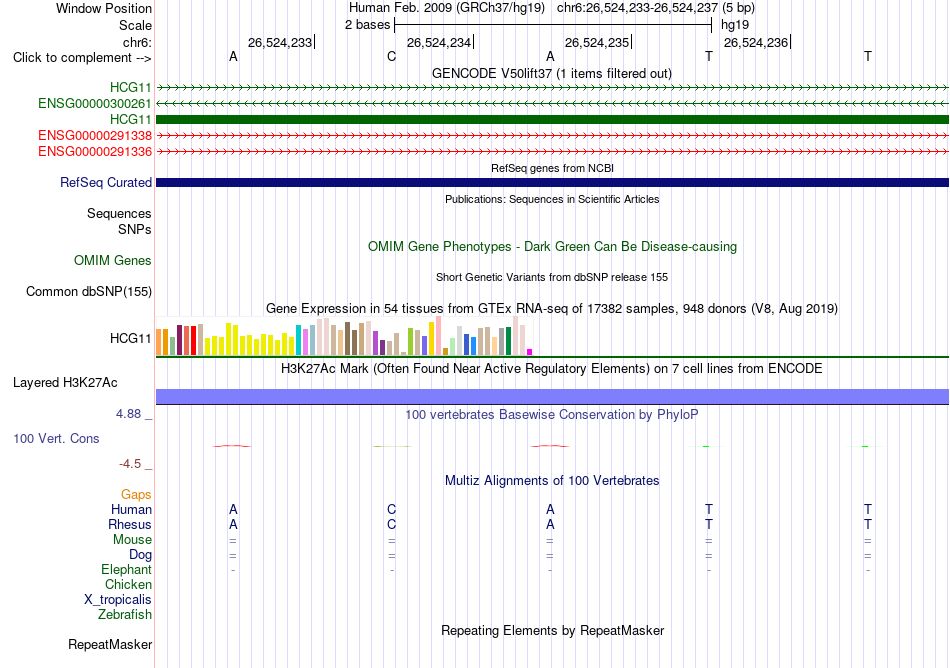Image resolution: width=950 pixels, height=668 pixels.
Task: Click the 'Short Genetic Variants from dbSNP' title
Action: [552, 277]
